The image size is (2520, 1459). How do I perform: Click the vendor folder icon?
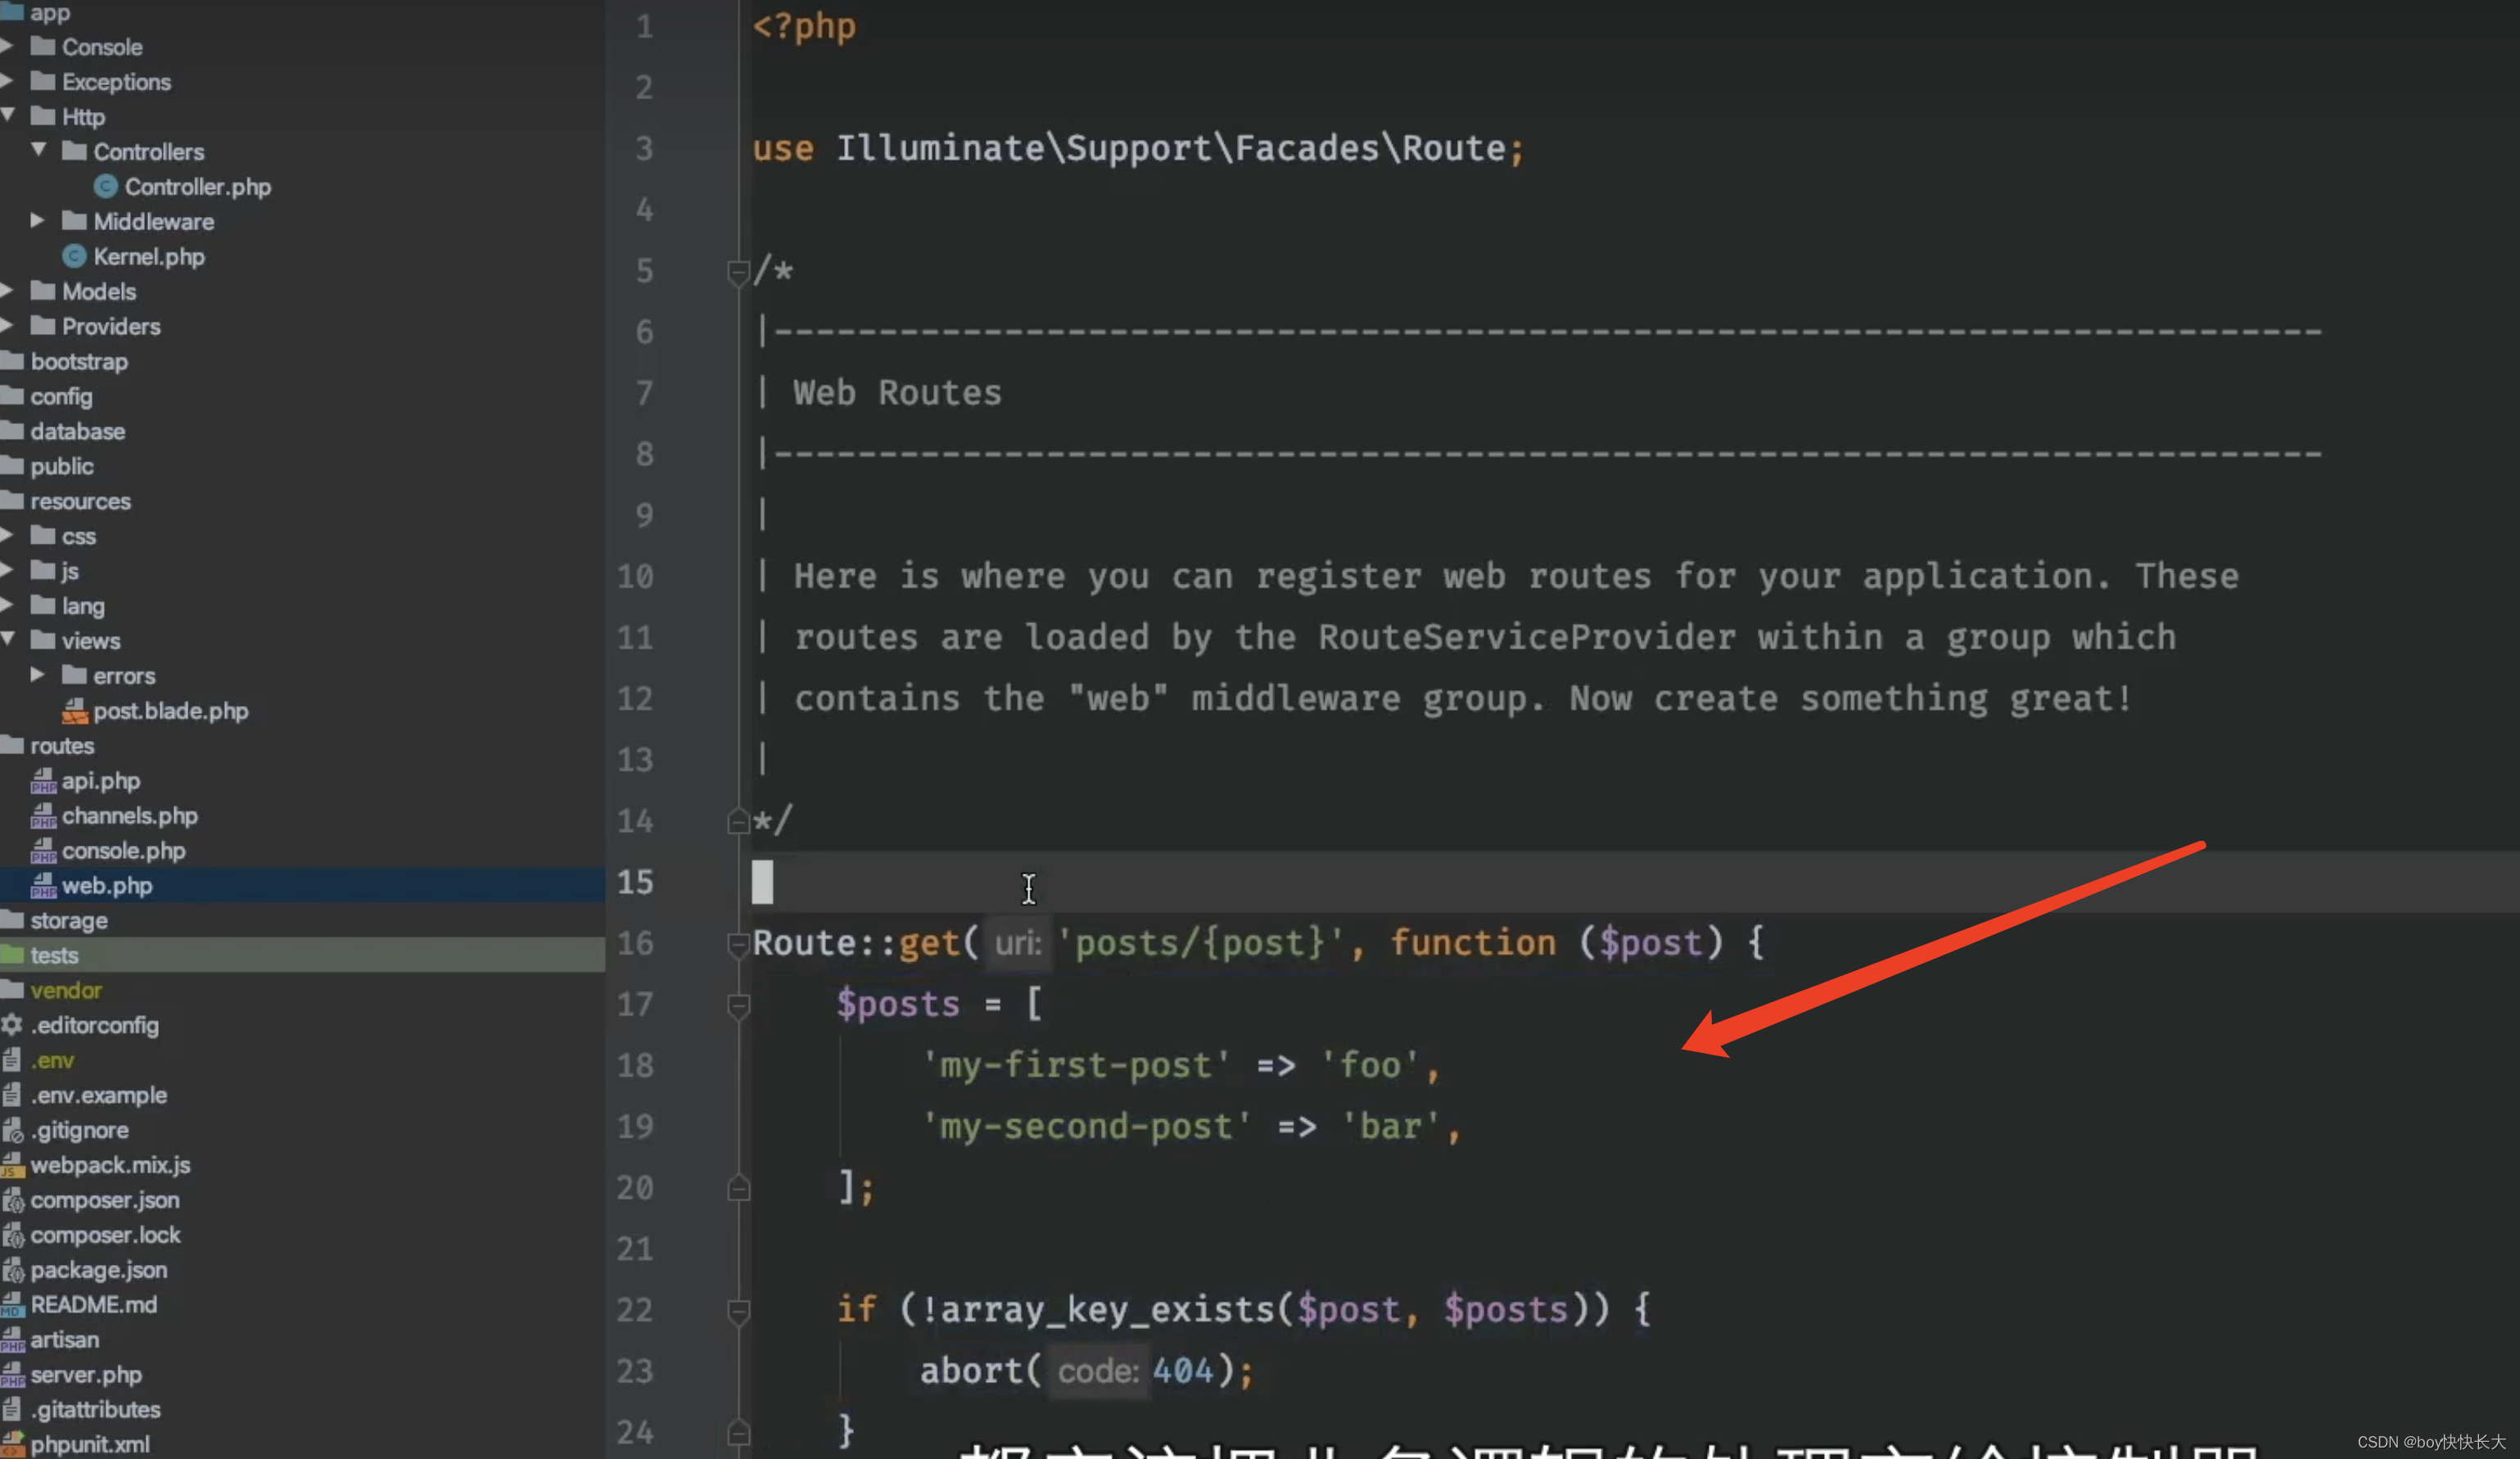click(12, 989)
